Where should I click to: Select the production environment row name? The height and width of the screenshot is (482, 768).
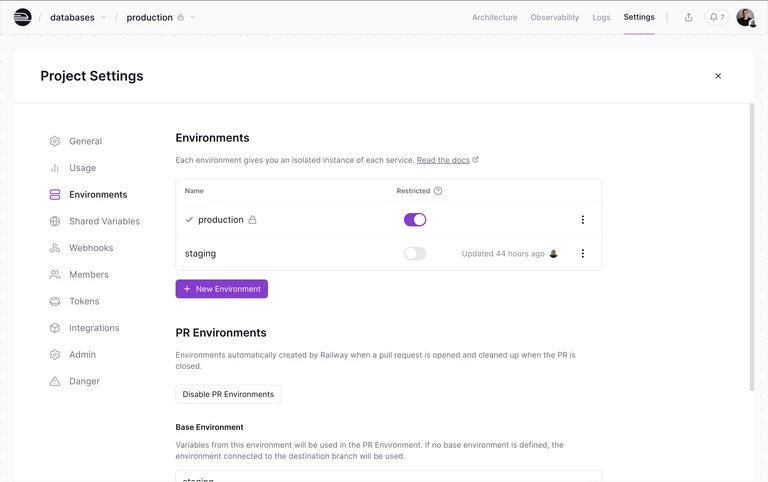tap(220, 220)
